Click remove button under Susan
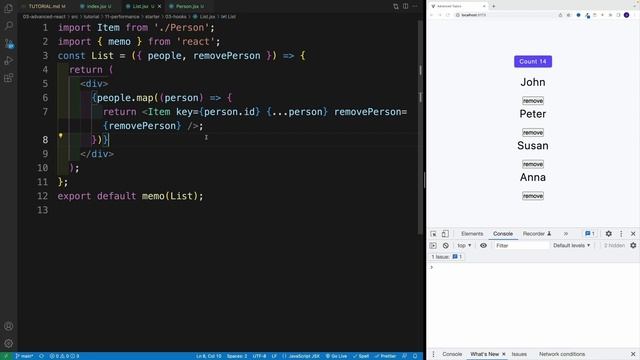640x360 pixels. coord(533,164)
